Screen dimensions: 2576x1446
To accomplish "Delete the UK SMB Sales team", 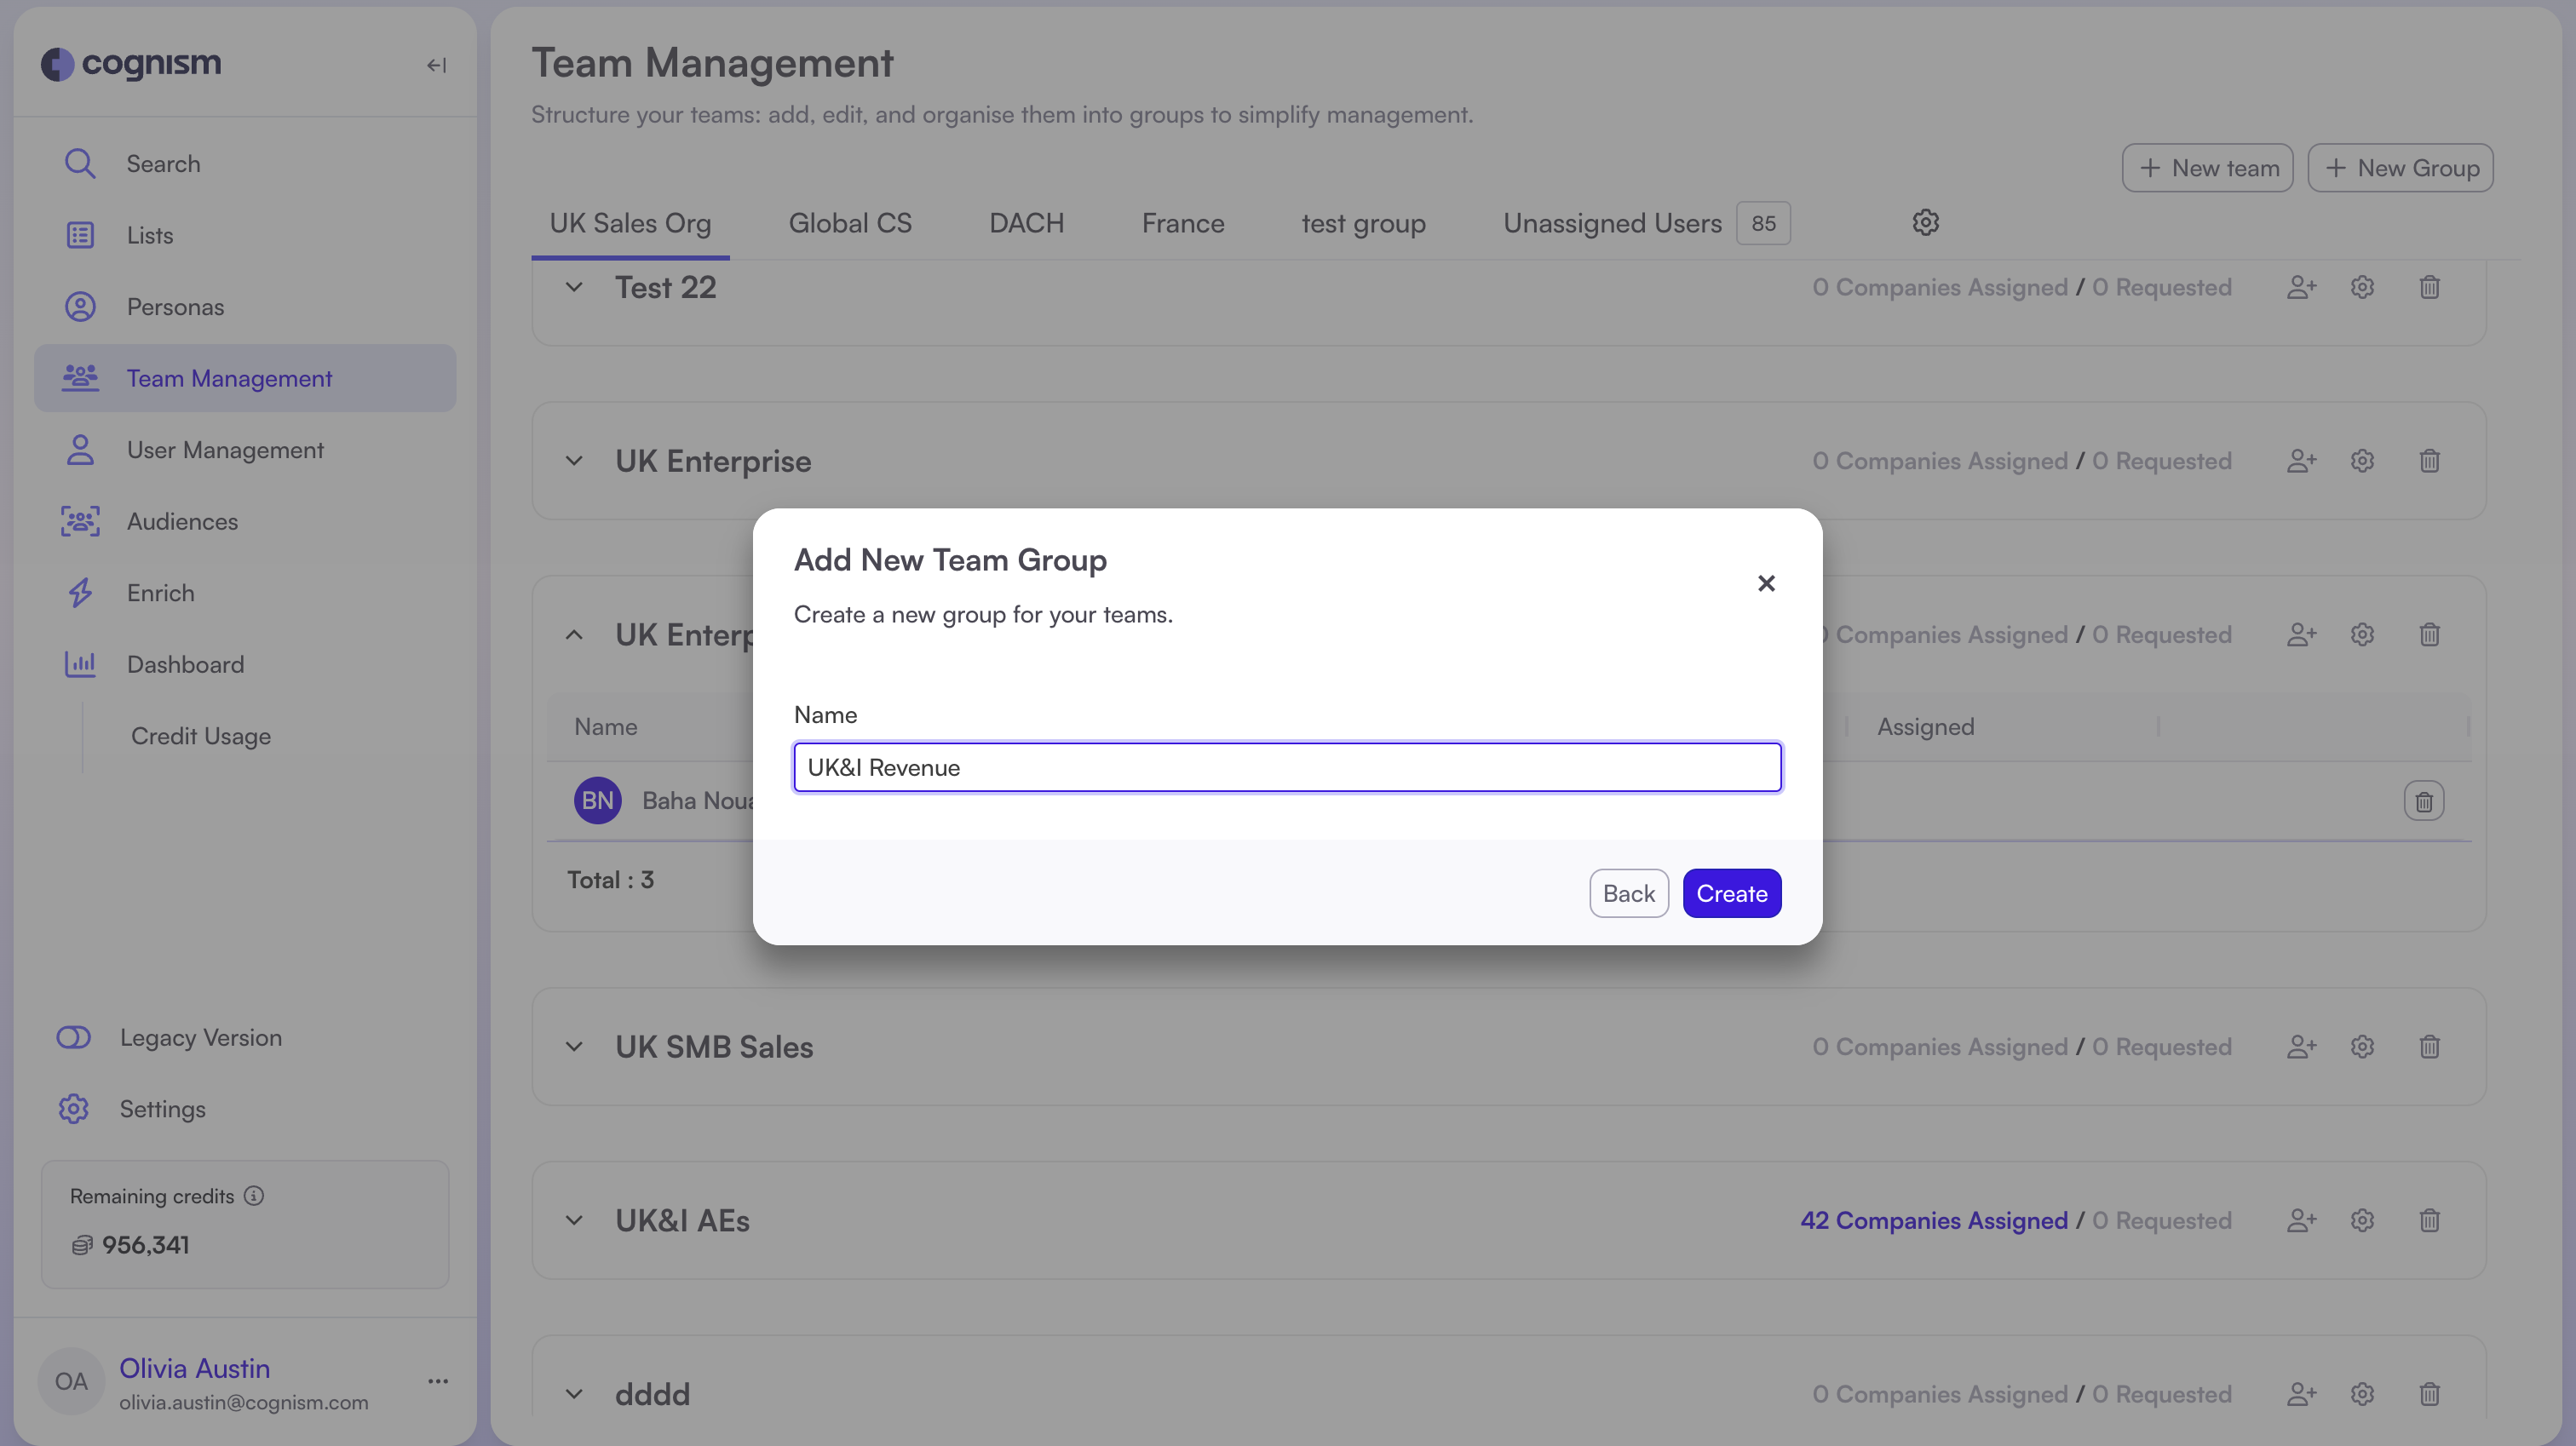I will (x=2430, y=1047).
